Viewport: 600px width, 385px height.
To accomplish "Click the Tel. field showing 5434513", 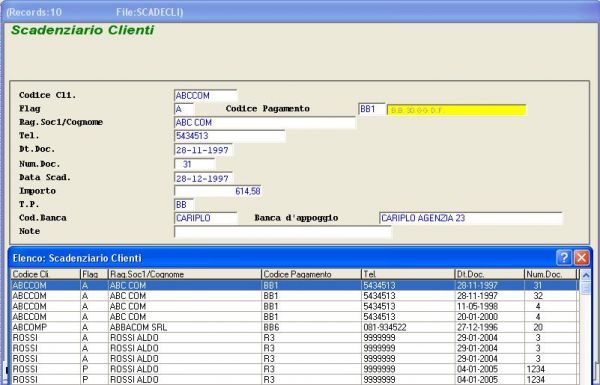I will click(x=230, y=136).
